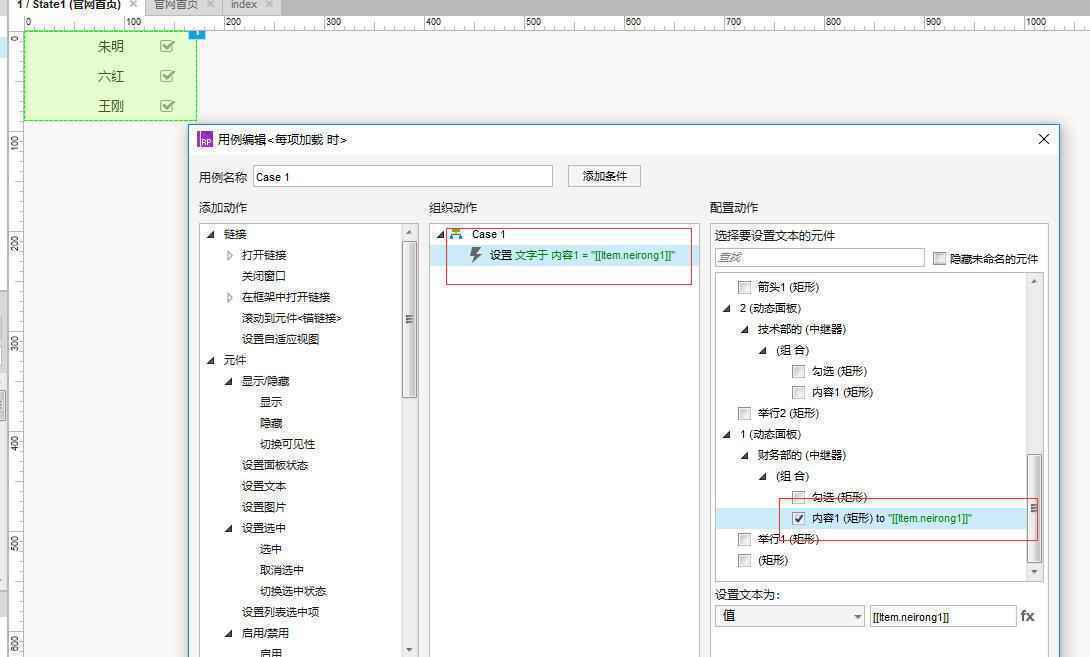
Task: Expand the 打开链接 item
Action: tap(229, 255)
